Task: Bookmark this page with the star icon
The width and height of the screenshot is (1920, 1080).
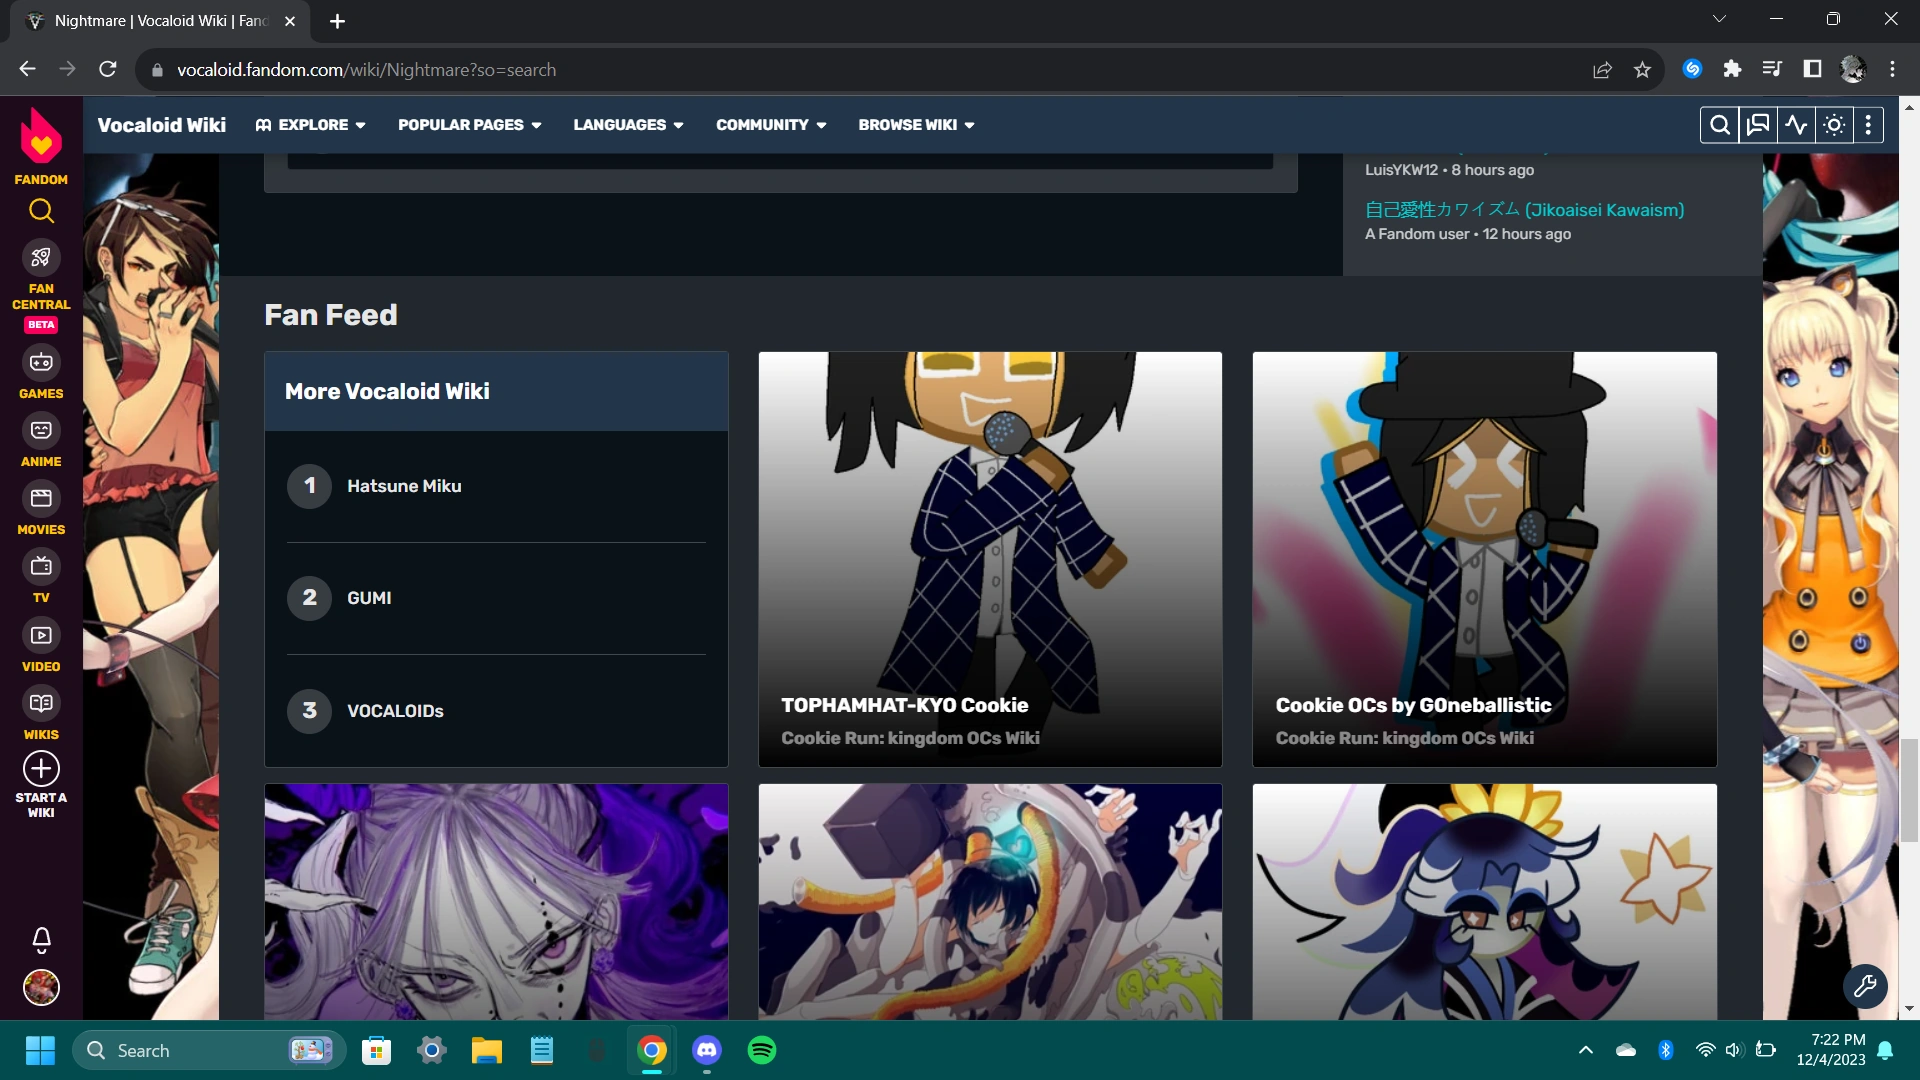Action: (1642, 70)
